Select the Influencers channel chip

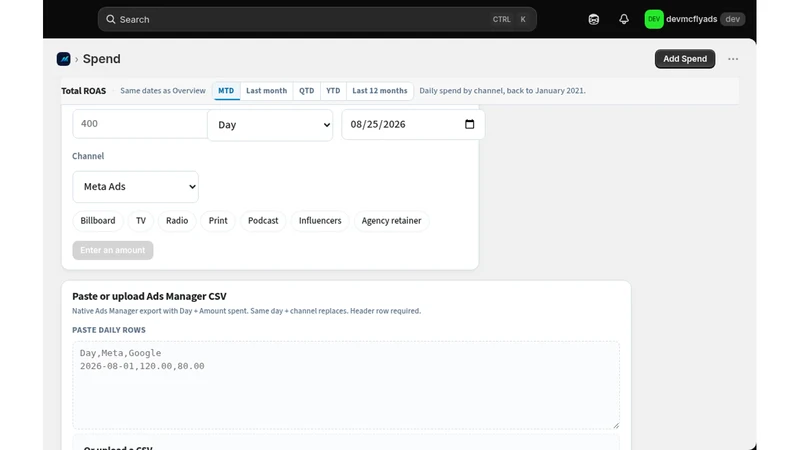(320, 221)
